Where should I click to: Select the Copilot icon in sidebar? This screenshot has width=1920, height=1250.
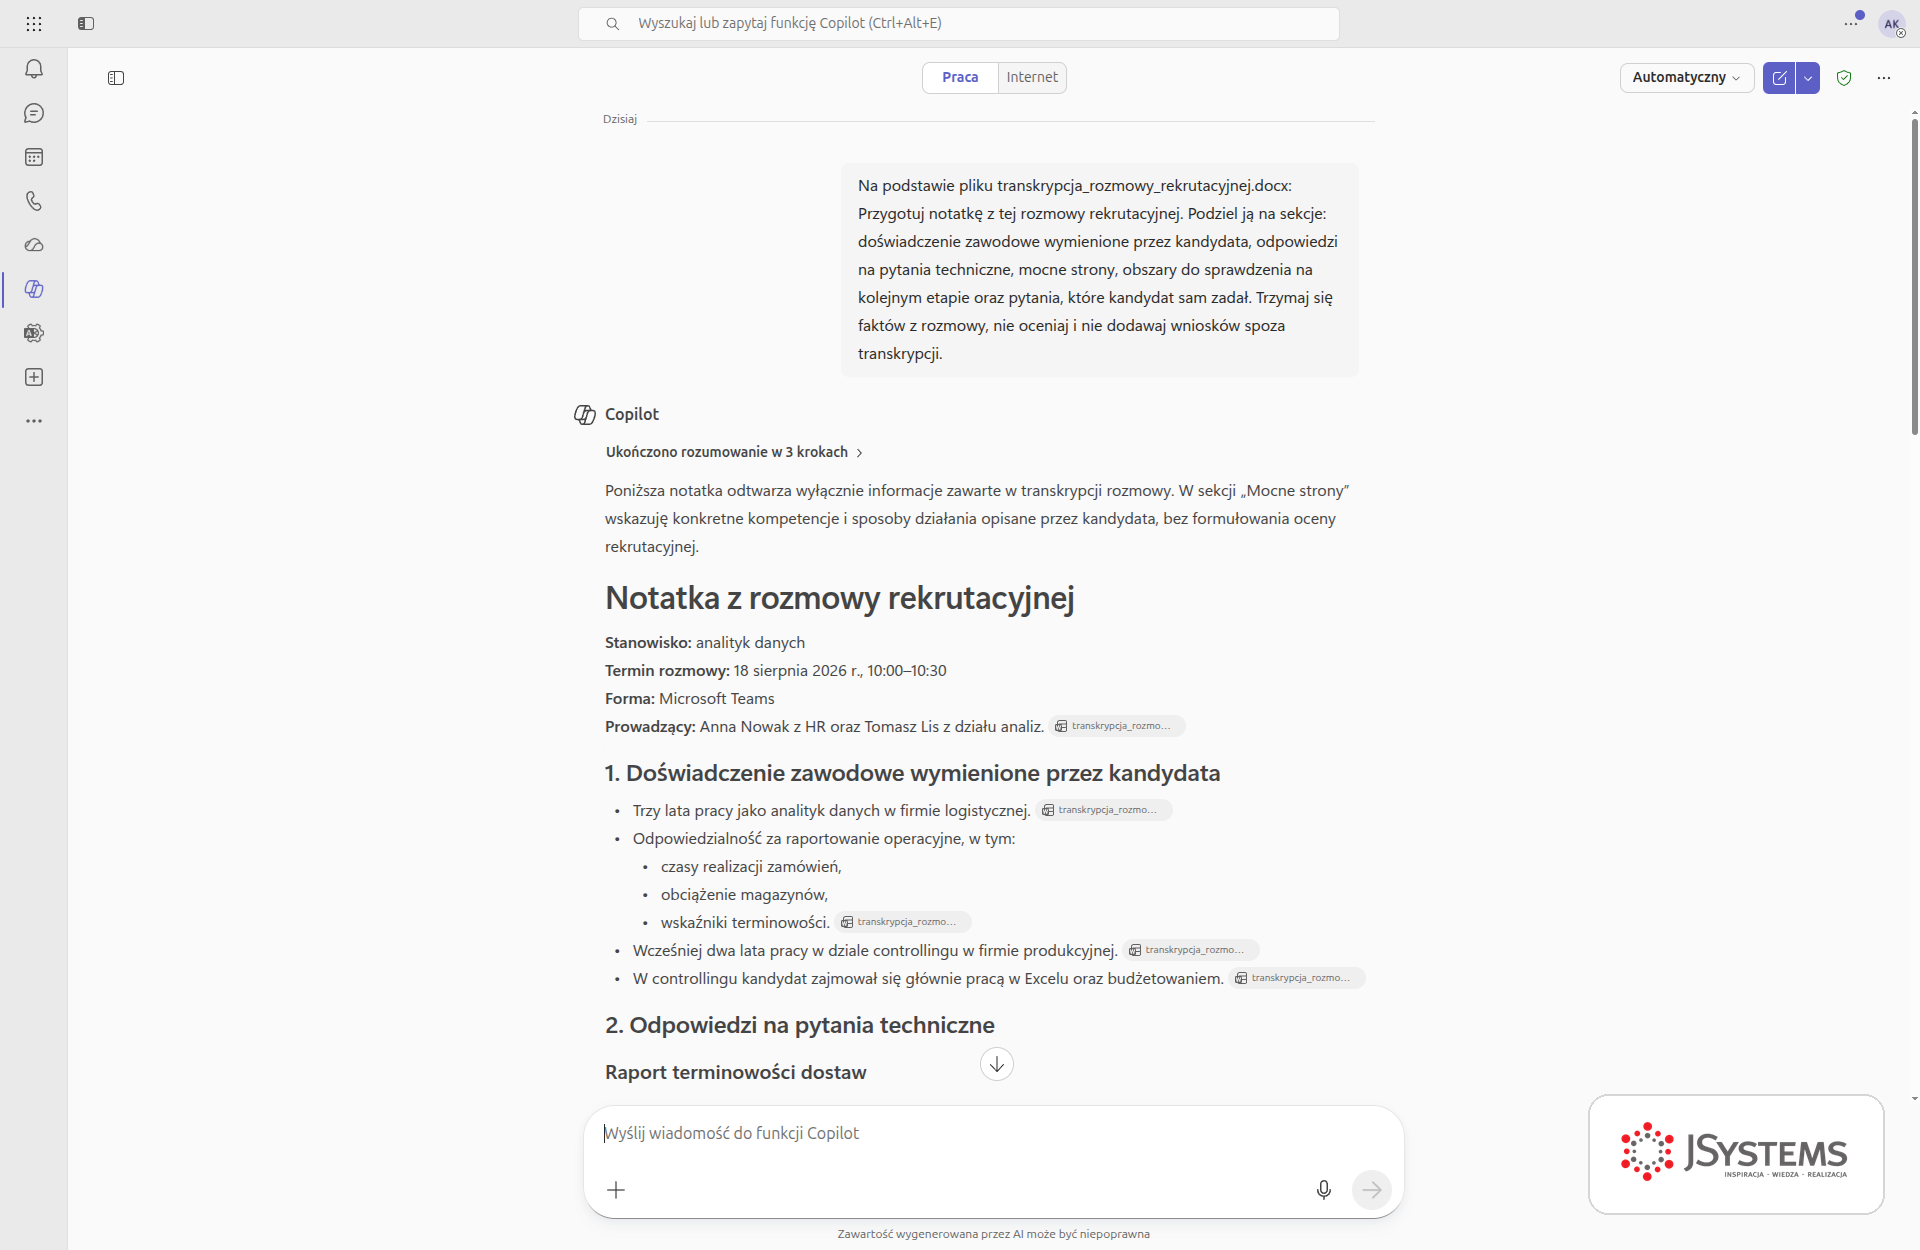click(x=34, y=289)
